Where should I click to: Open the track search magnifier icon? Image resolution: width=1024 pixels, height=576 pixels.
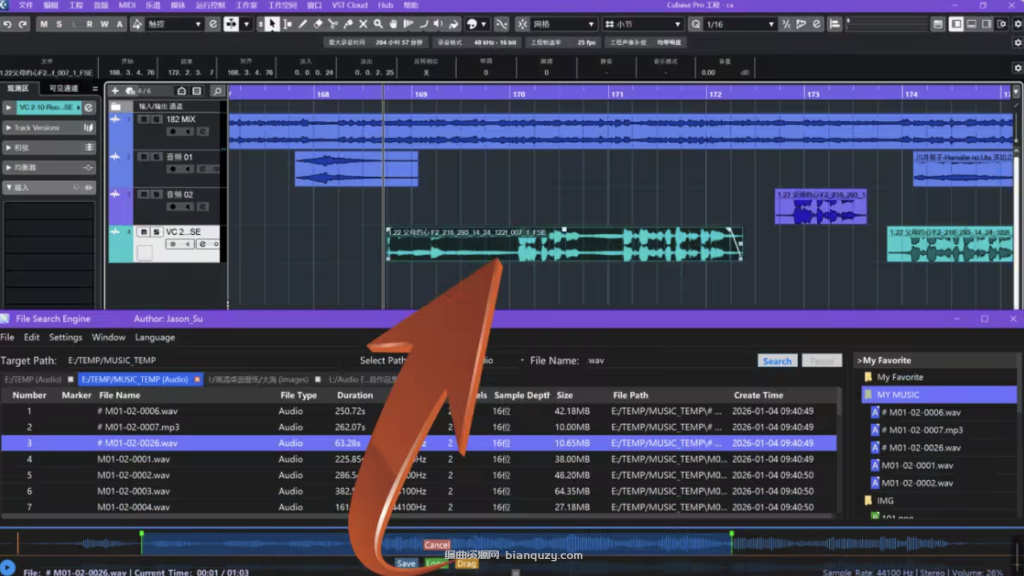click(217, 91)
